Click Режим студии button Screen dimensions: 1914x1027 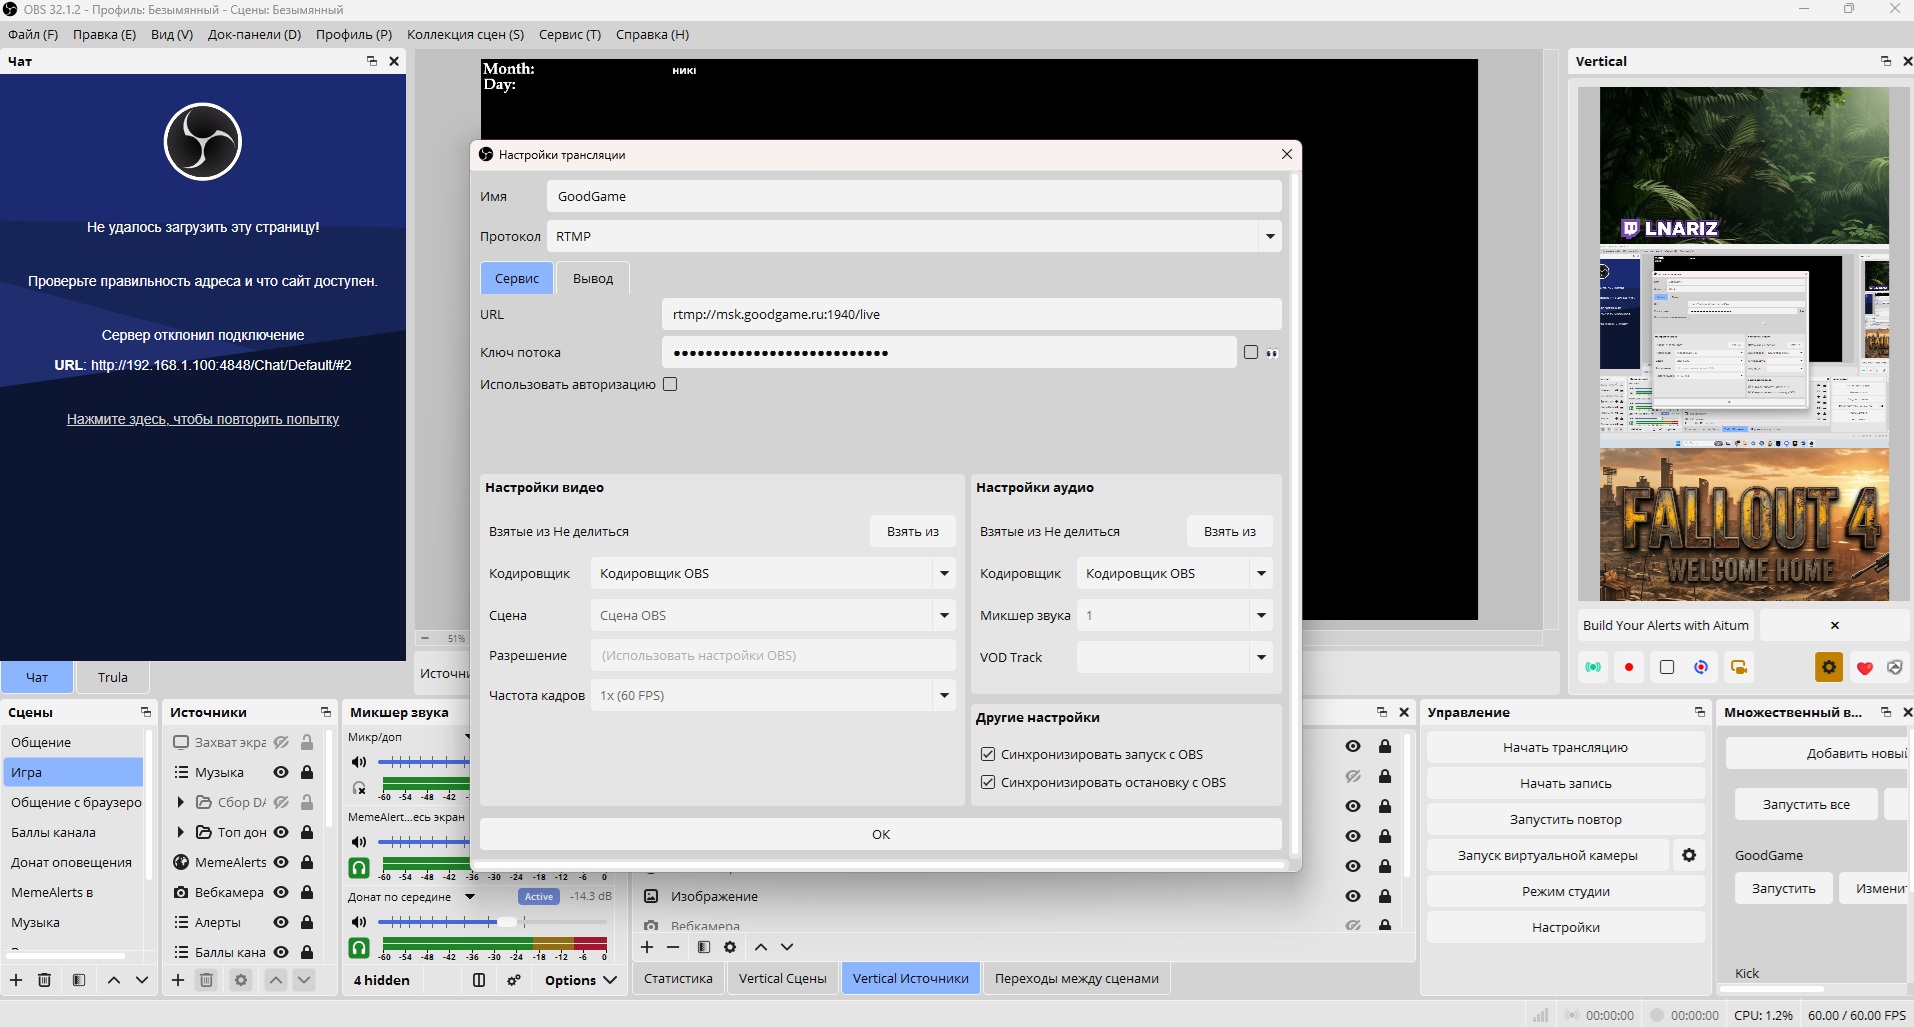1565,891
